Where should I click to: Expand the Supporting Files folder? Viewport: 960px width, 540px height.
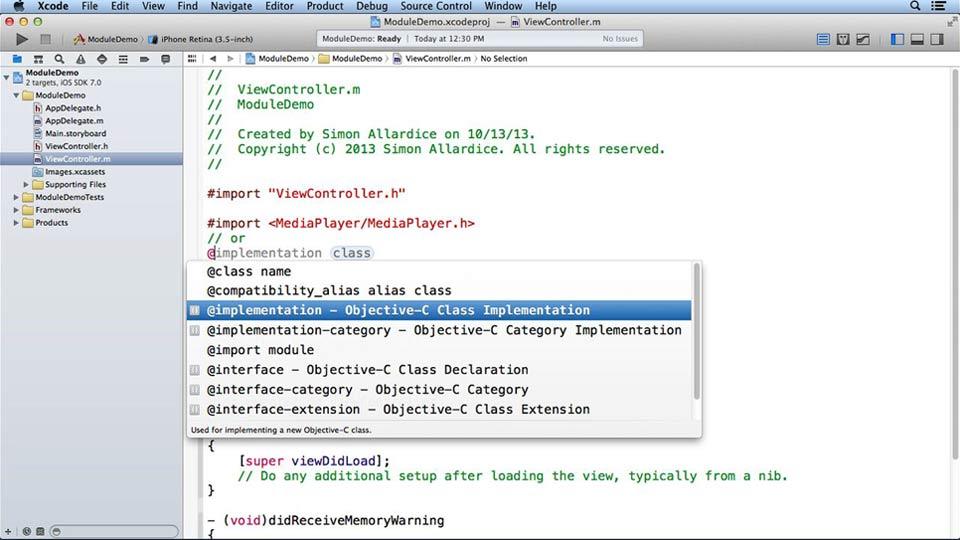click(x=26, y=184)
